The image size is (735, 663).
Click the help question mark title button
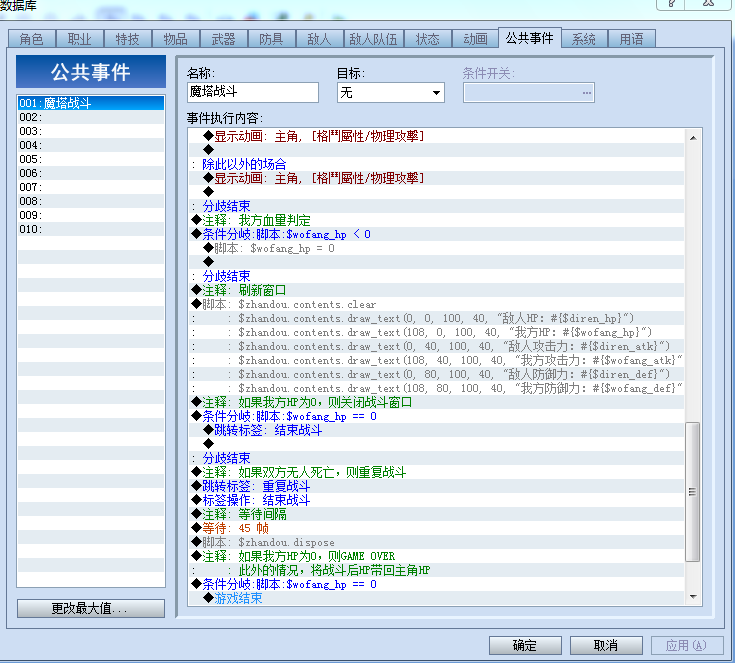pyautogui.click(x=671, y=4)
